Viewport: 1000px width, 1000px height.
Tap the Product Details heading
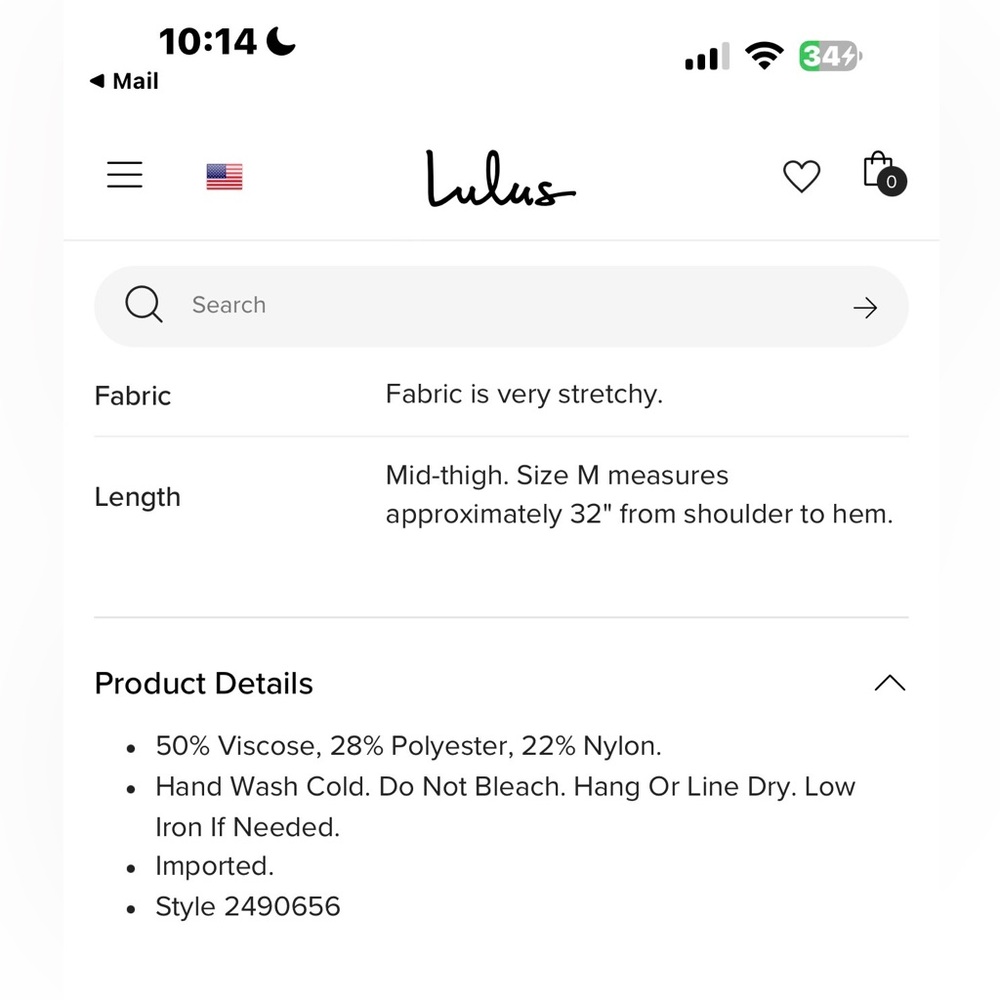[203, 683]
